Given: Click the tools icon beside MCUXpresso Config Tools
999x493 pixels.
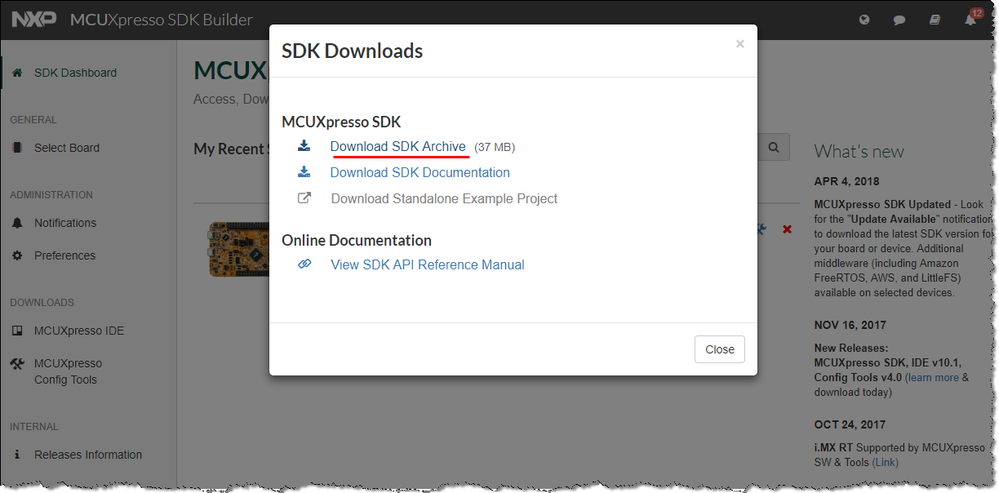Looking at the screenshot, I should click(x=17, y=364).
